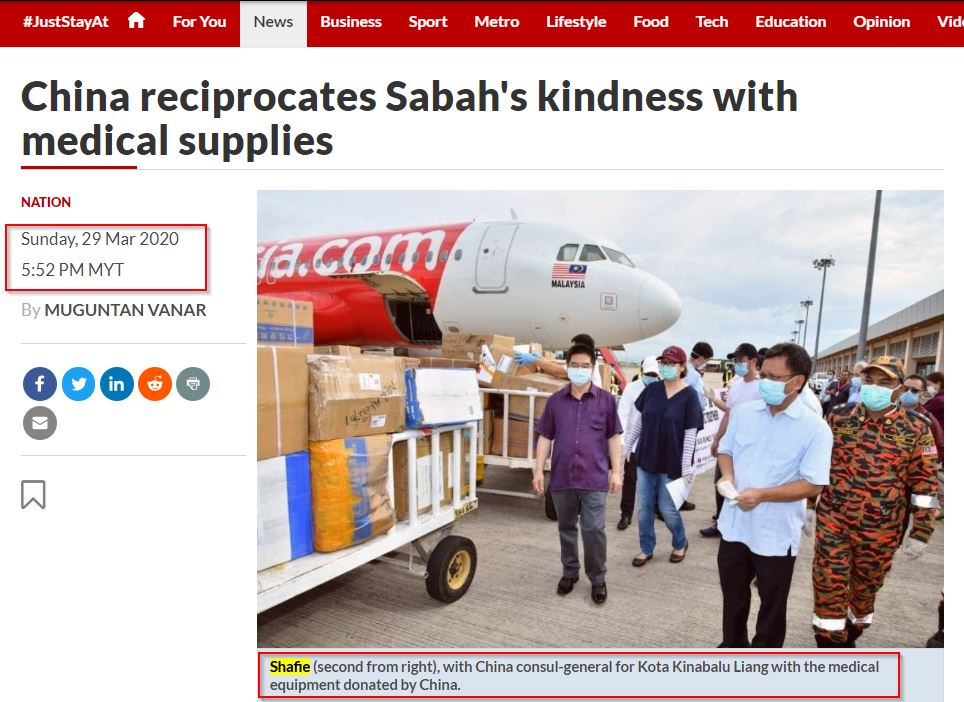Open the Food section
Screen dimensions: 964x702
(x=651, y=22)
